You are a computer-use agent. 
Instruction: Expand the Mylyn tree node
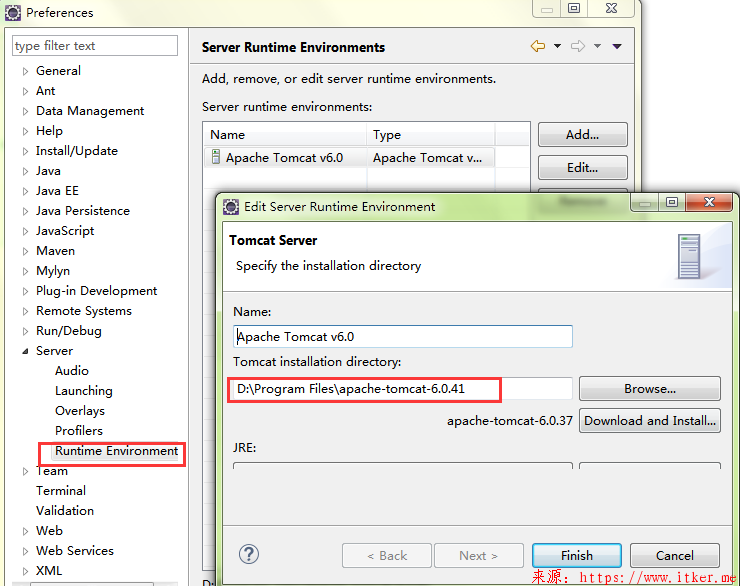(x=25, y=271)
